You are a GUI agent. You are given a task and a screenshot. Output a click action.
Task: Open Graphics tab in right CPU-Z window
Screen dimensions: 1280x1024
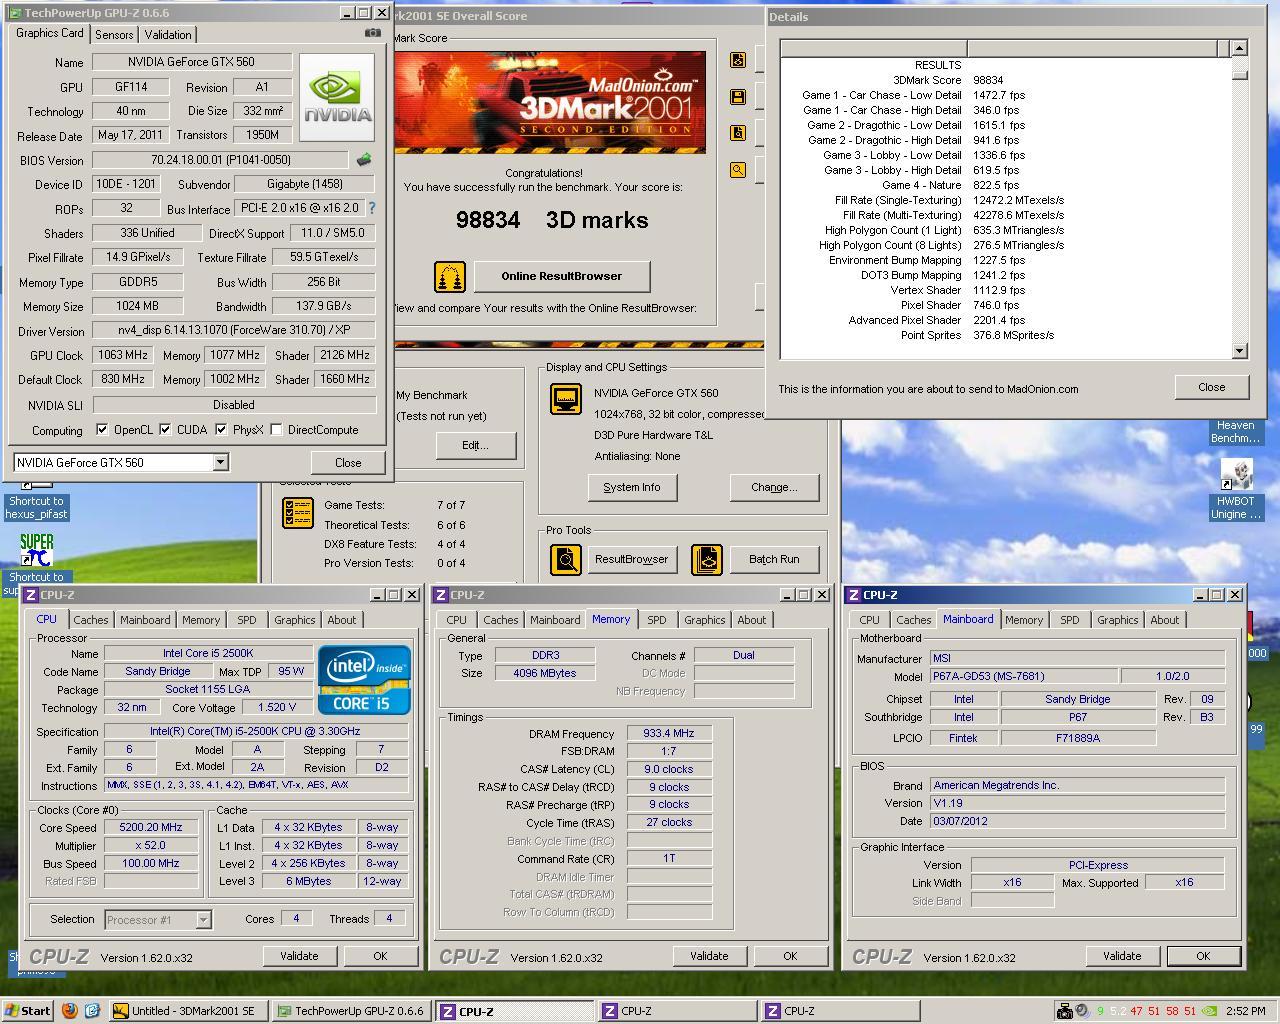1117,620
